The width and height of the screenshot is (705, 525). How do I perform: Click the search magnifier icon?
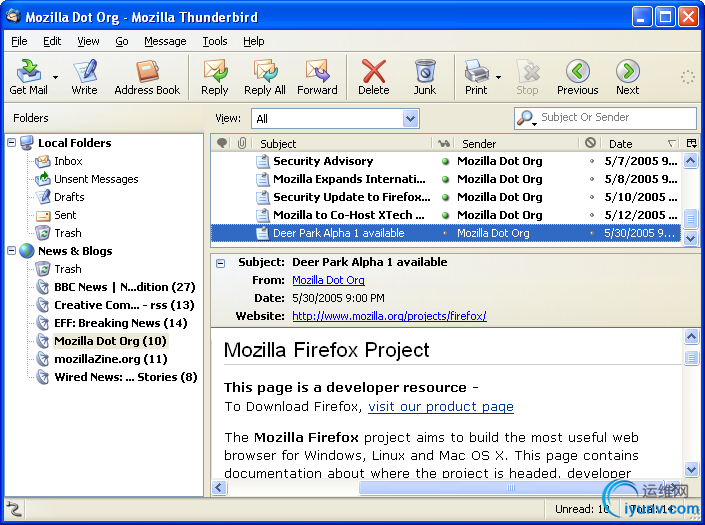(524, 118)
